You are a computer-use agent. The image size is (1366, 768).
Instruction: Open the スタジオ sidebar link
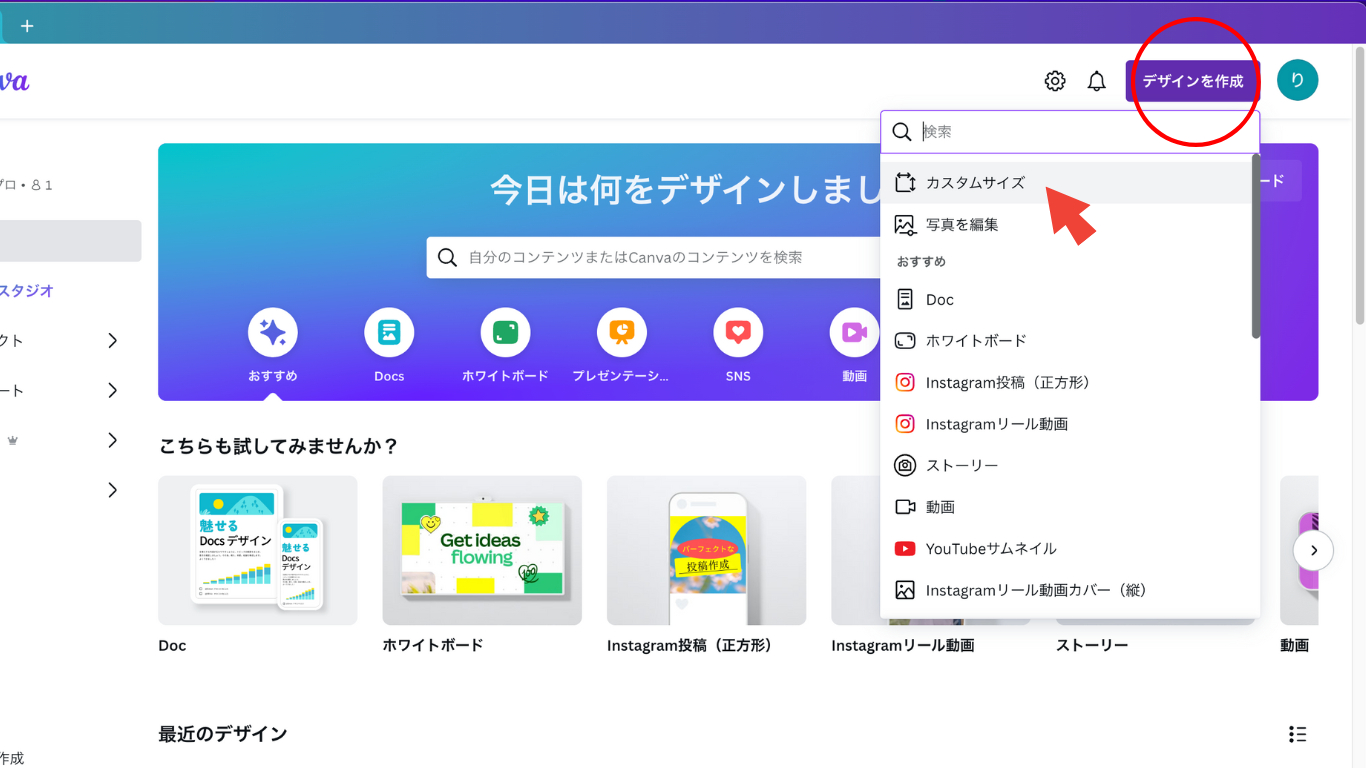point(27,291)
